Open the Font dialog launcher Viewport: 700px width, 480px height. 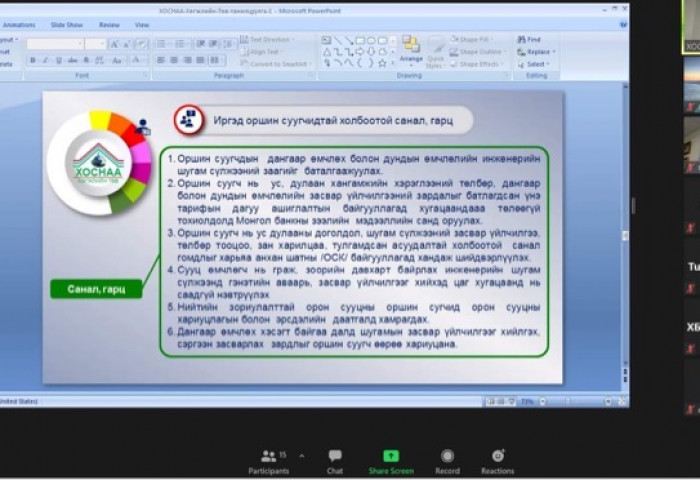[146, 75]
